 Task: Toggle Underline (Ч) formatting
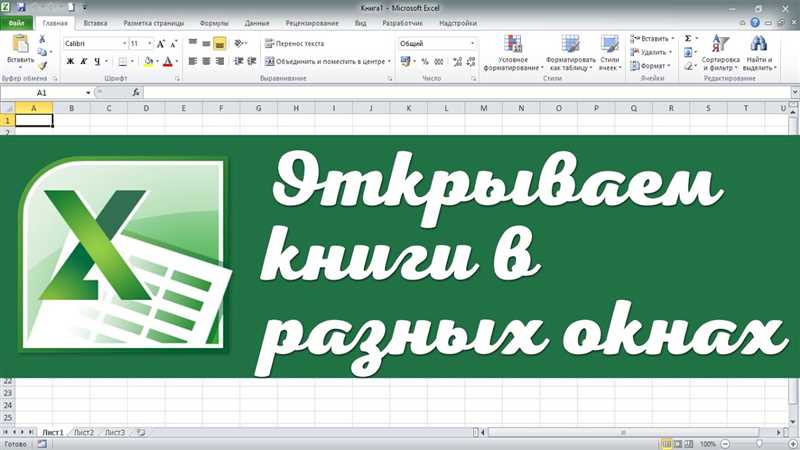click(97, 61)
